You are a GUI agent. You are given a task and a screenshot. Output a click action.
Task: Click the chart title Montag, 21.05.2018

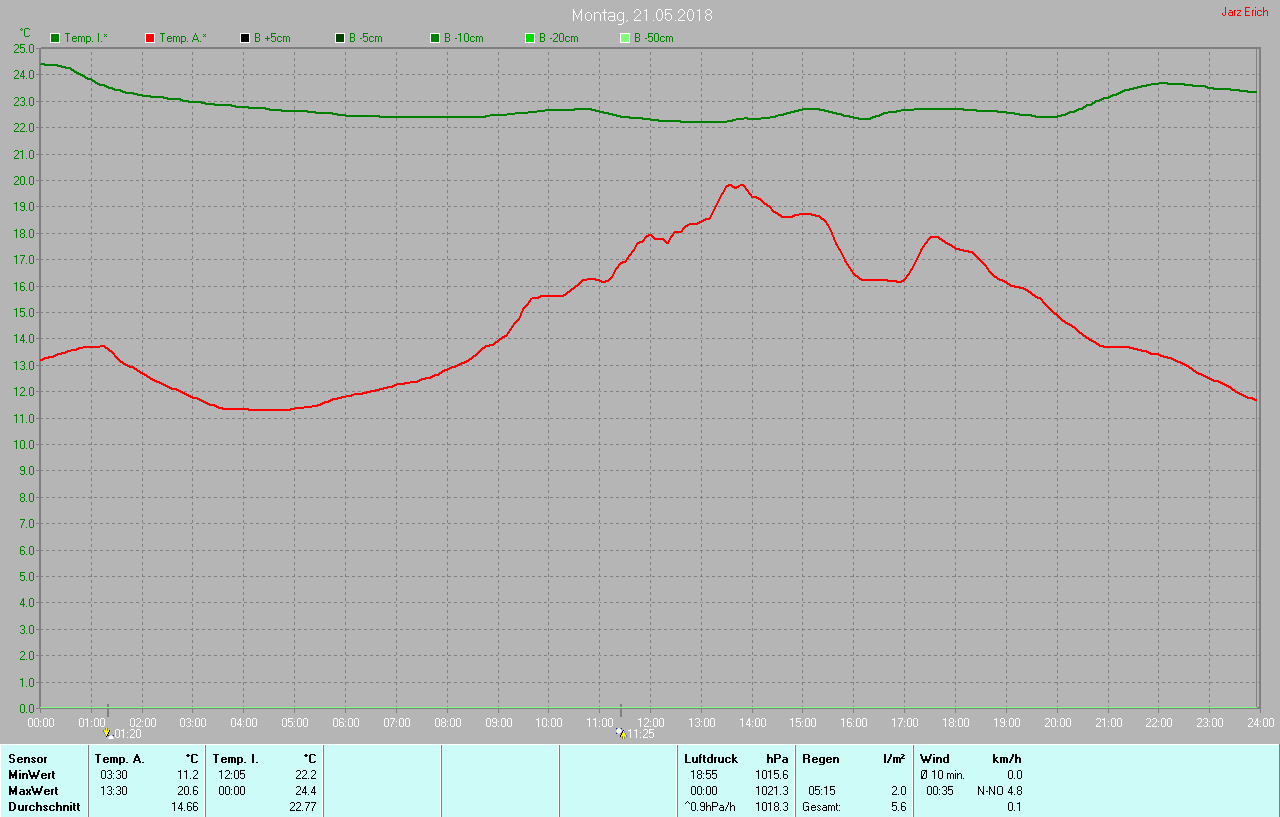pyautogui.click(x=642, y=16)
